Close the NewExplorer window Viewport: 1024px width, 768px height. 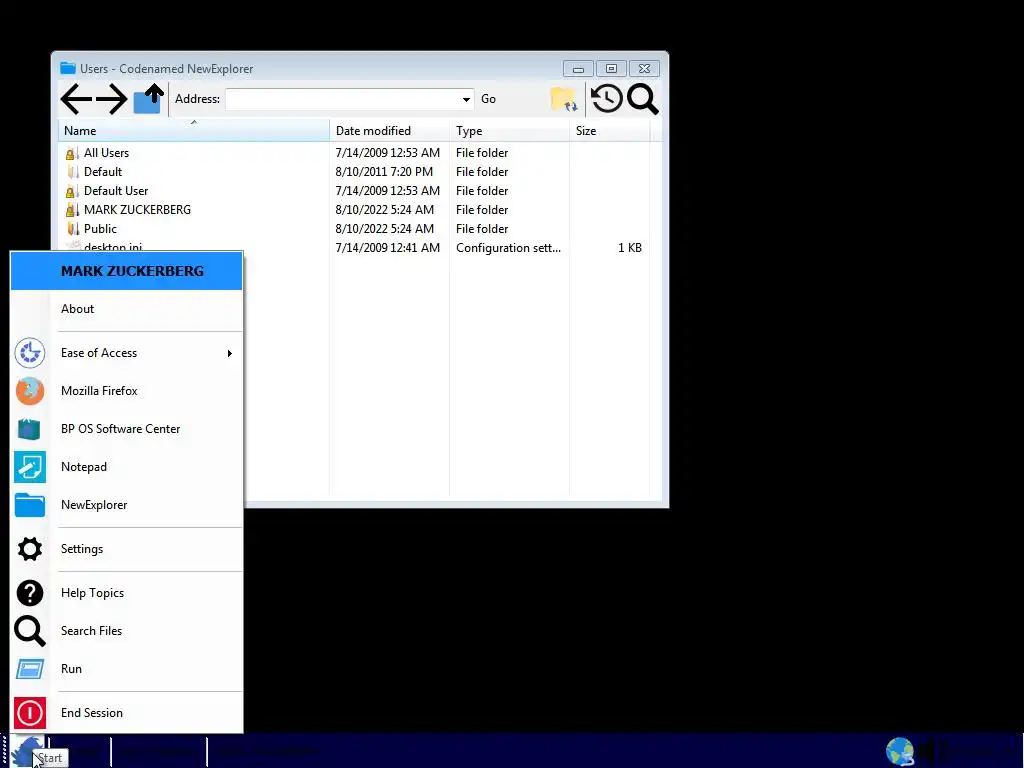click(645, 69)
